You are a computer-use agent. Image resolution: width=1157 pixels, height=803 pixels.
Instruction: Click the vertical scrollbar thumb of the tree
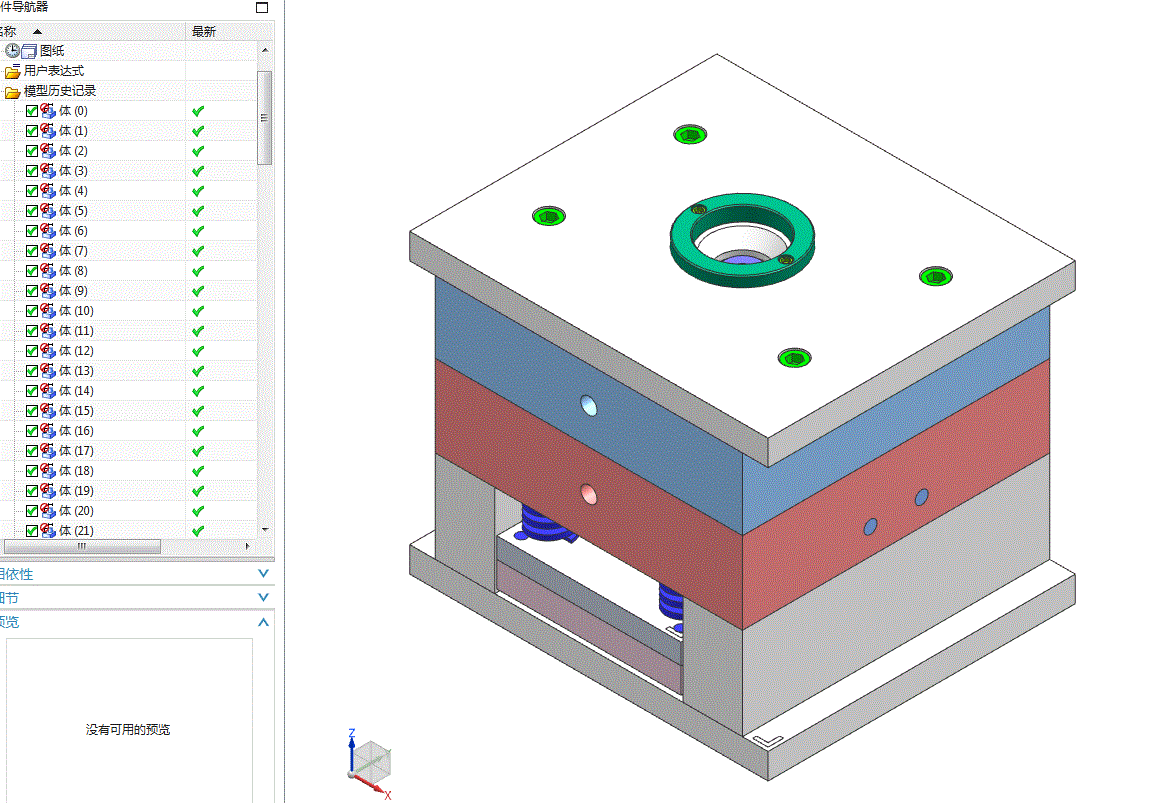(x=265, y=117)
